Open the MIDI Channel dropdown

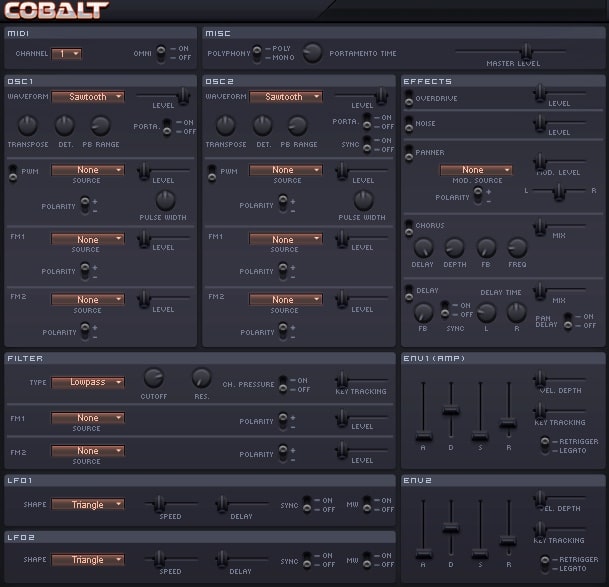pos(68,53)
